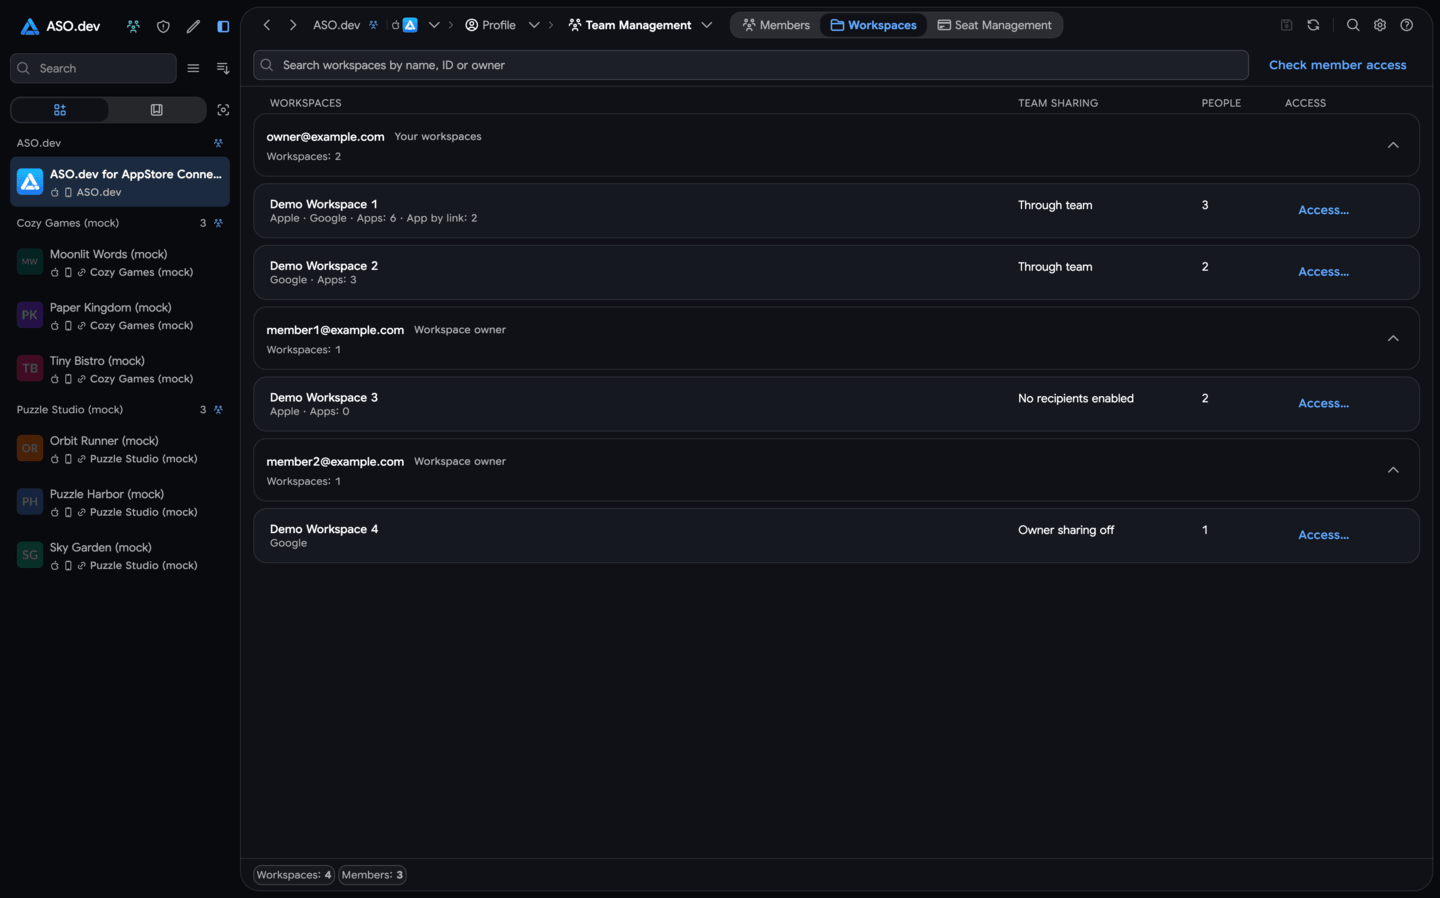1440x898 pixels.
Task: Open the shield security icon in the sidebar header
Action: [163, 26]
